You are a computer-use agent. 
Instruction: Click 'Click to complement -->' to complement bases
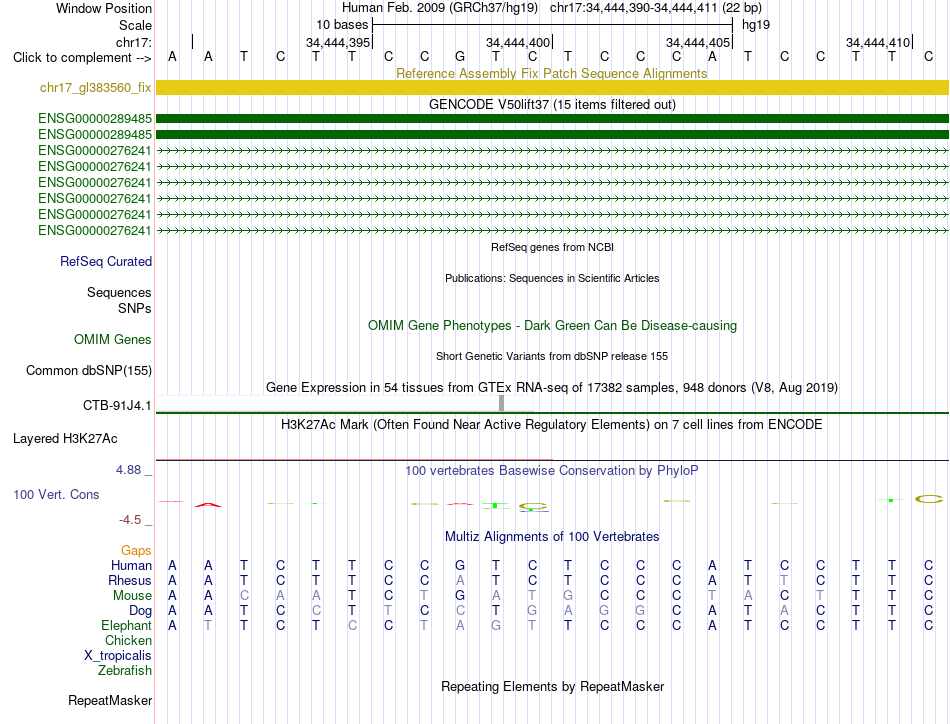[x=82, y=58]
